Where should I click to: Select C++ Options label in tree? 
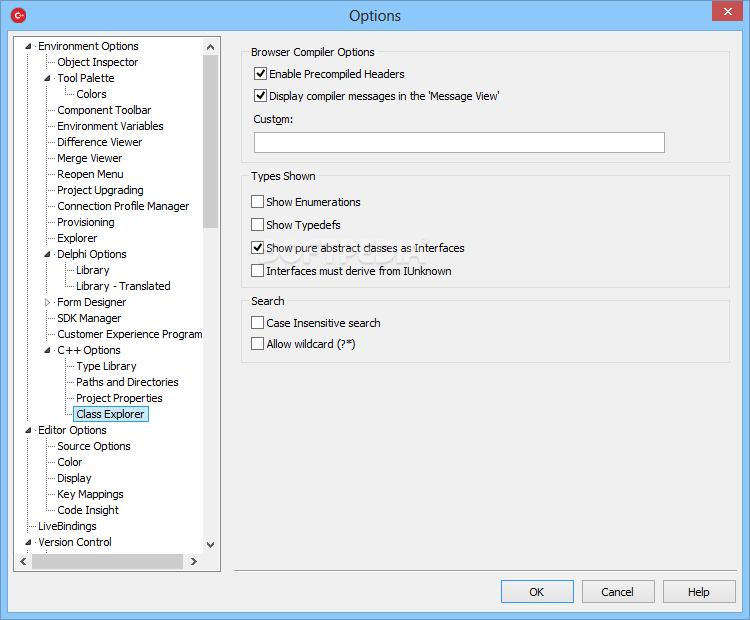coord(88,351)
